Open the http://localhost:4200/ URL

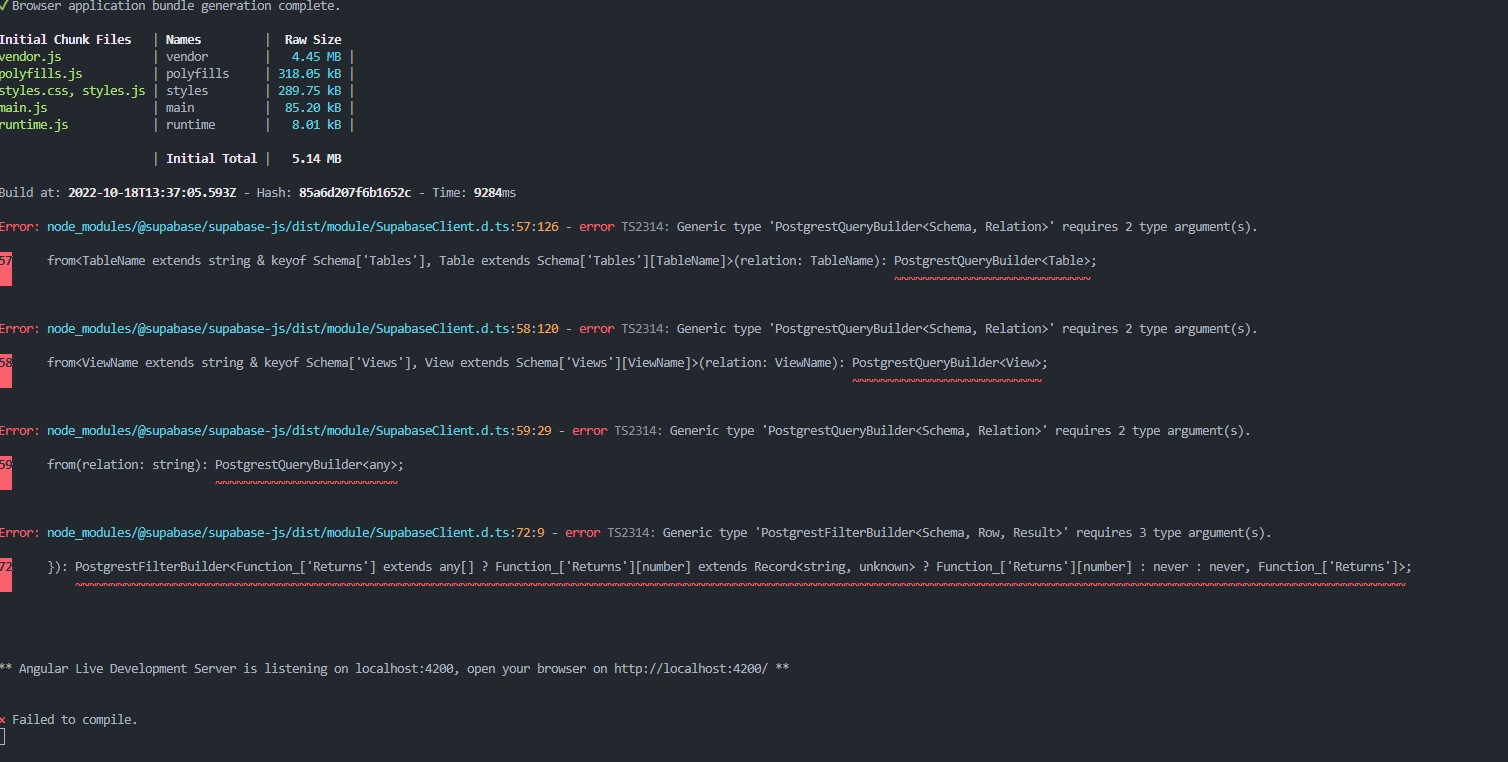(x=690, y=668)
